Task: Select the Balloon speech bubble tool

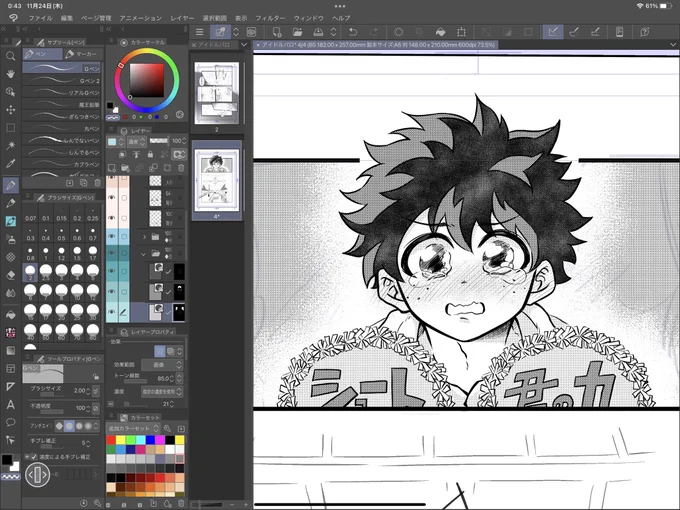Action: coord(10,422)
